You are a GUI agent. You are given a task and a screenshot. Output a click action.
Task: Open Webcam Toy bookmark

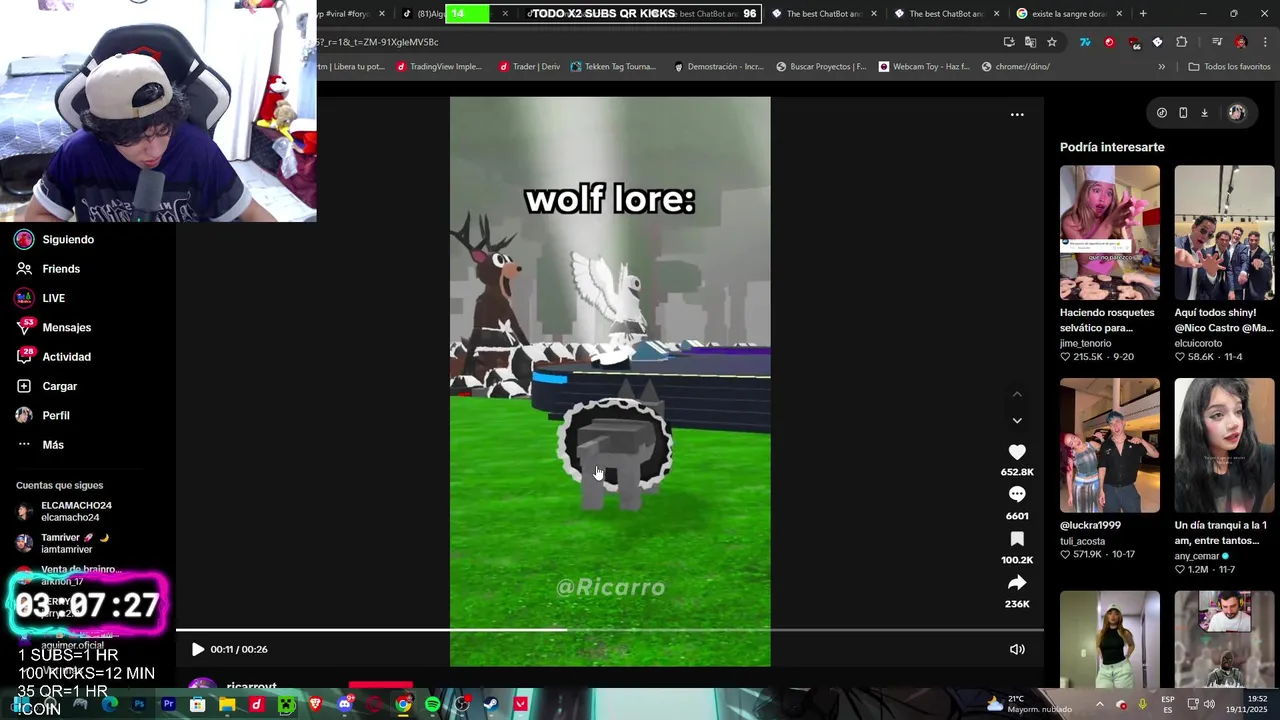tap(924, 67)
